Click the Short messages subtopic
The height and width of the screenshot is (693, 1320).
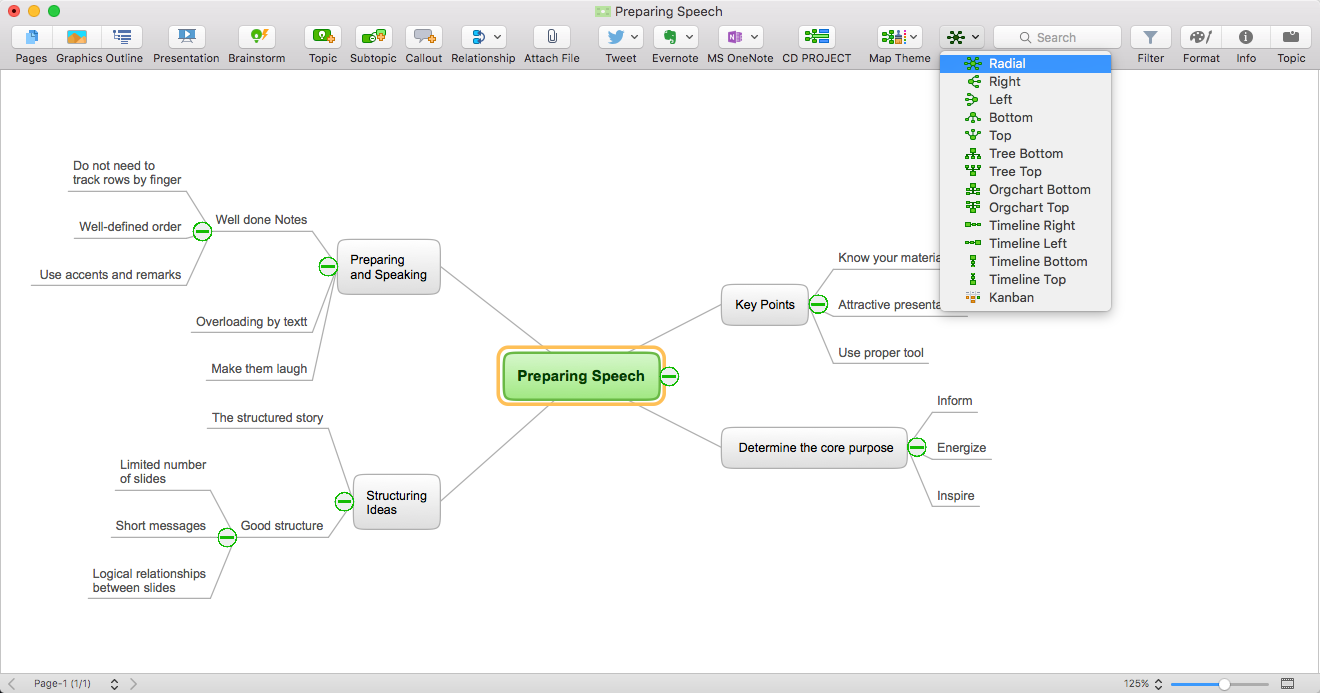[x=161, y=526]
